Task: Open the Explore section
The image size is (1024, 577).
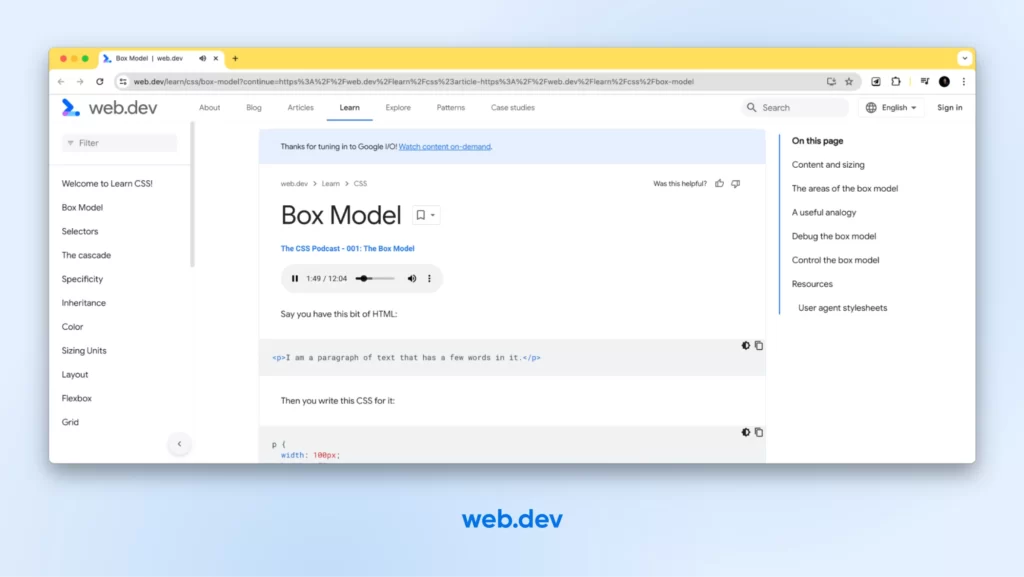Action: (x=398, y=108)
